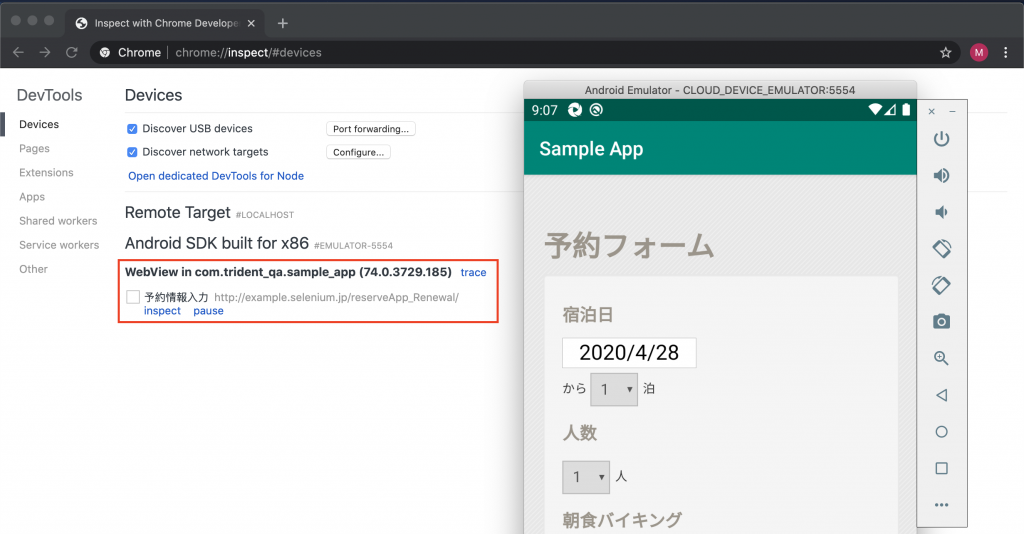Raise volume with emulator volume up icon
Image resolution: width=1024 pixels, height=534 pixels.
(x=941, y=176)
